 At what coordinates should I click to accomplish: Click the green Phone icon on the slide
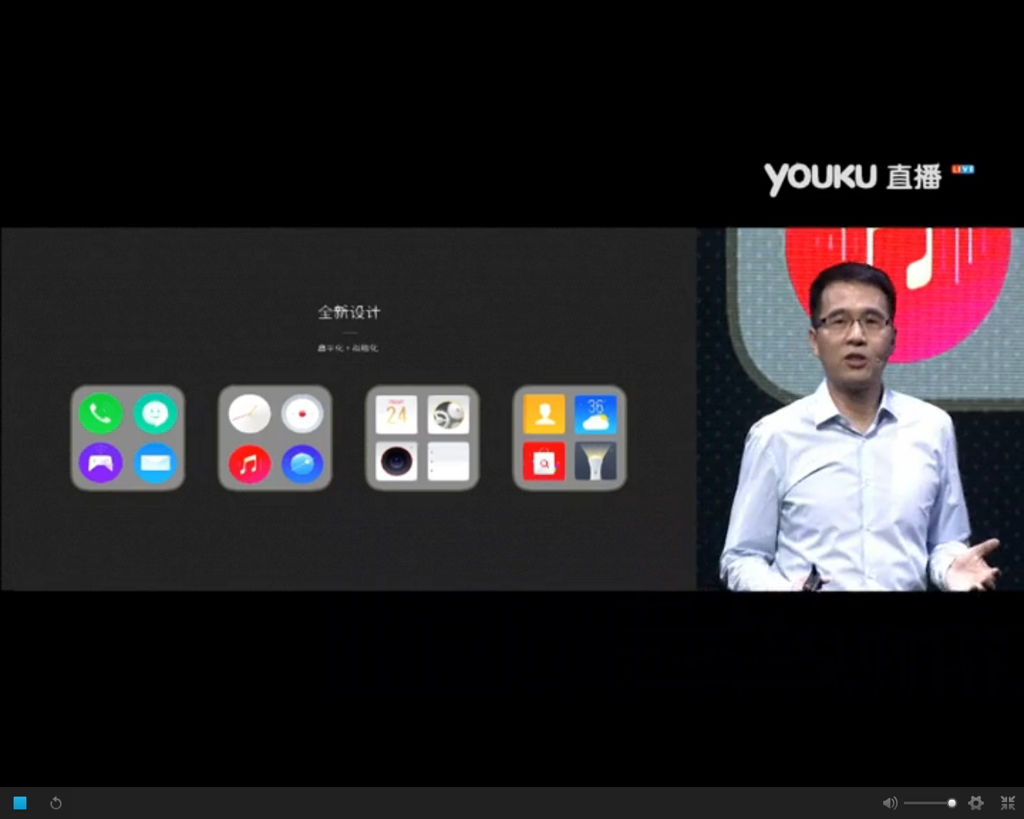[x=101, y=413]
